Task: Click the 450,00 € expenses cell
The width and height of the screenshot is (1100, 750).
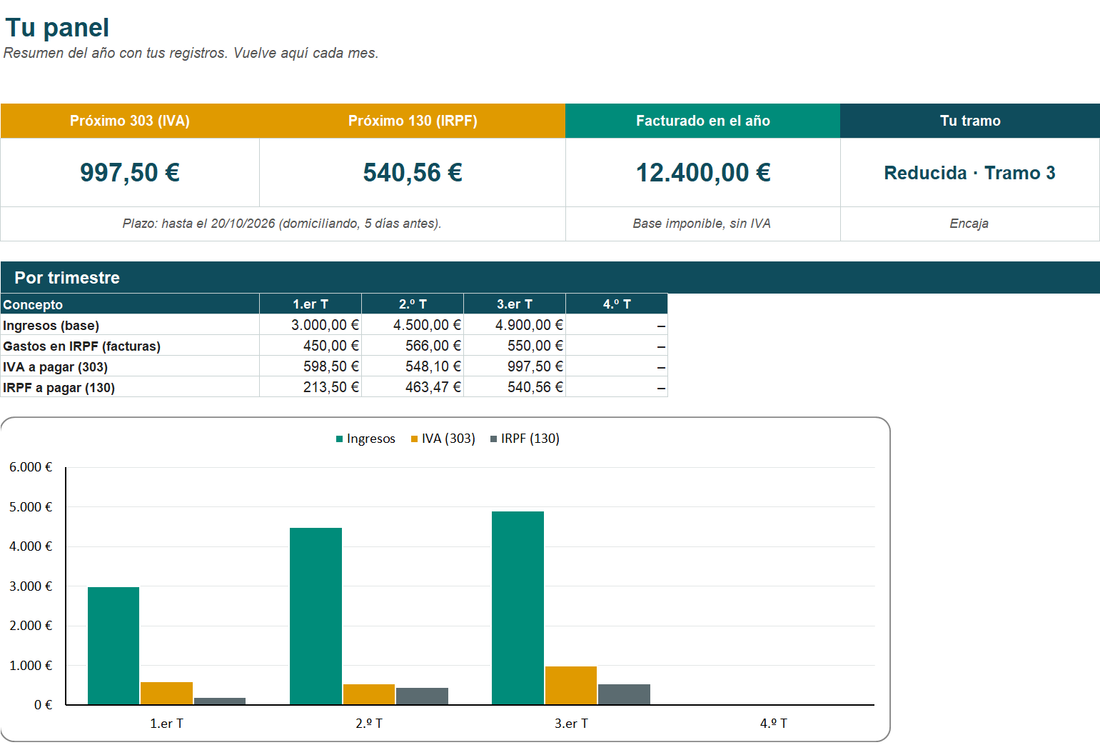Action: pos(310,346)
